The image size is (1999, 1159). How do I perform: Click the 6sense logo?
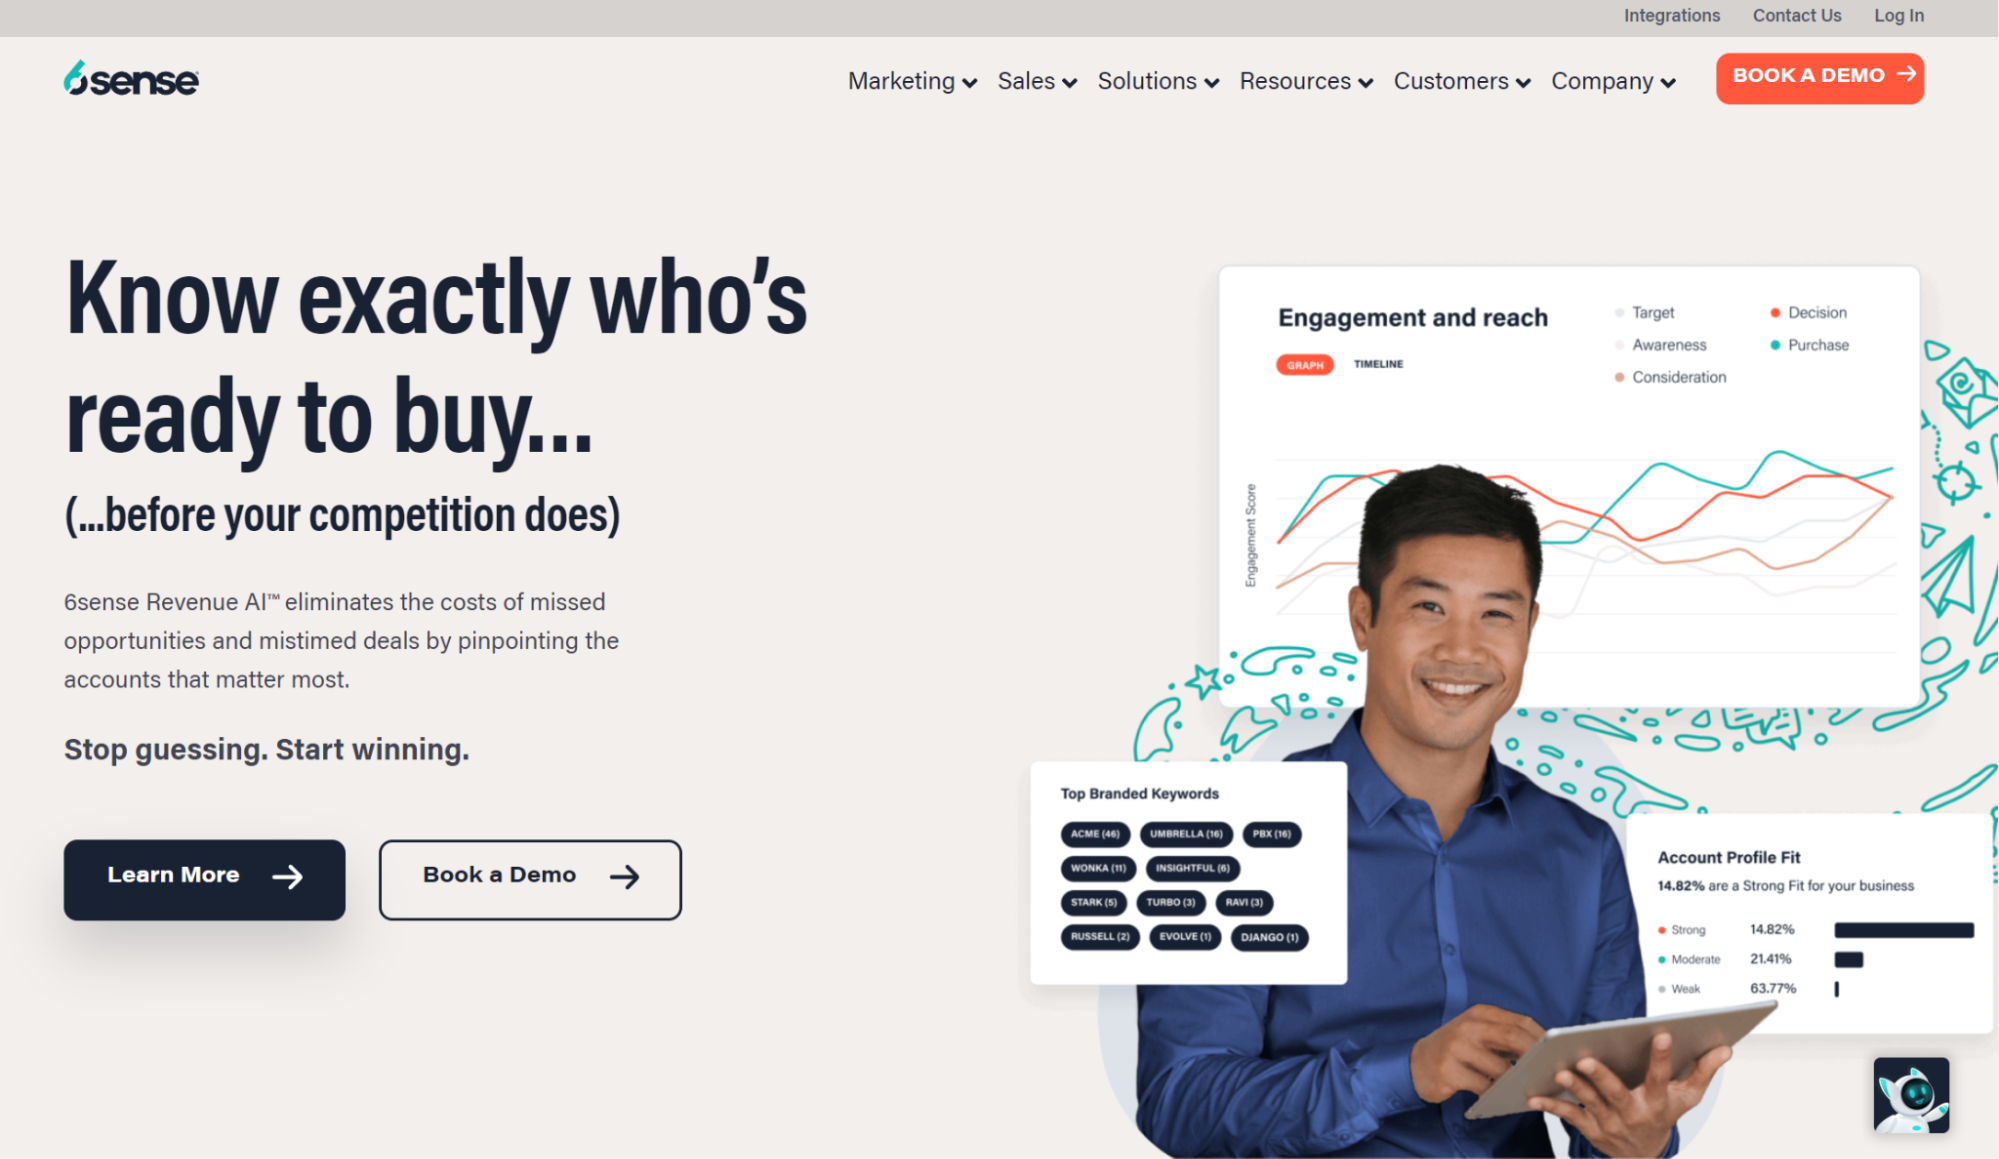[x=131, y=79]
